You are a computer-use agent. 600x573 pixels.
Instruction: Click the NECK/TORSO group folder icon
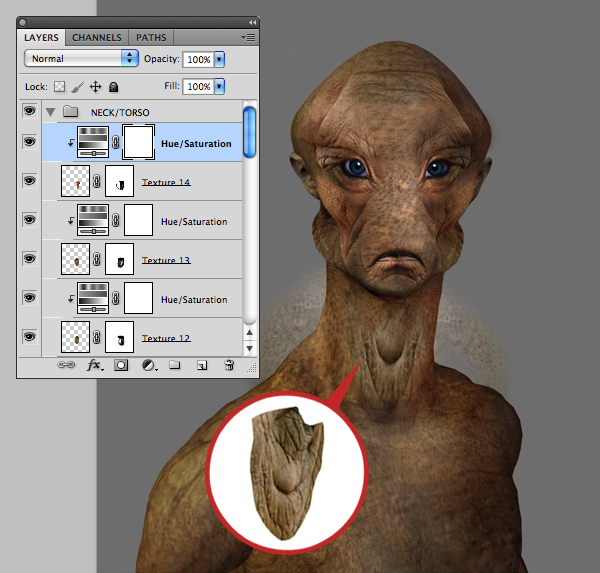pos(70,112)
